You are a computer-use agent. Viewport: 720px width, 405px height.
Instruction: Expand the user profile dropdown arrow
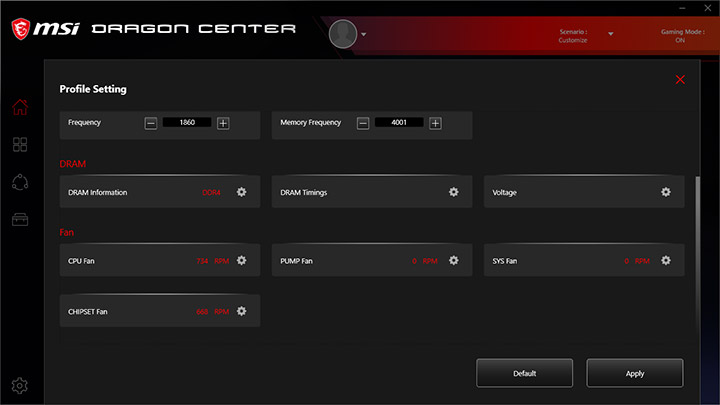[x=364, y=34]
